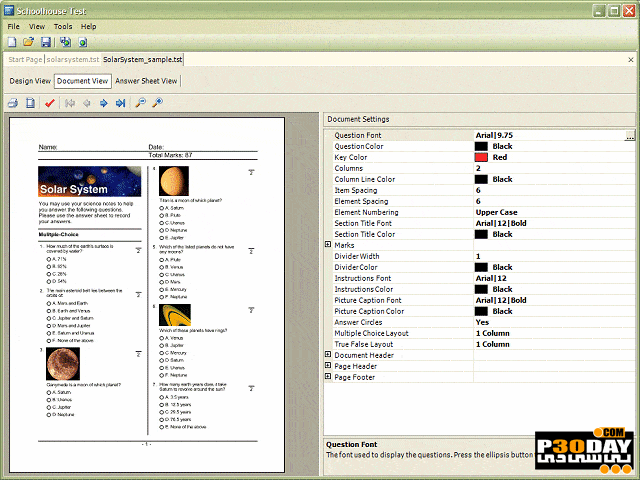This screenshot has height=480, width=640.
Task: Switch to the solarsystem.tst tab
Action: click(x=73, y=60)
